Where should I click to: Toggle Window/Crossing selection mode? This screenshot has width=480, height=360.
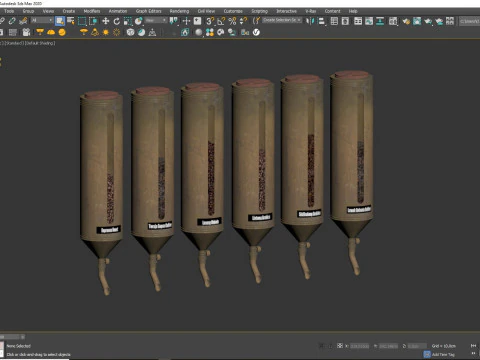pyautogui.click(x=93, y=21)
